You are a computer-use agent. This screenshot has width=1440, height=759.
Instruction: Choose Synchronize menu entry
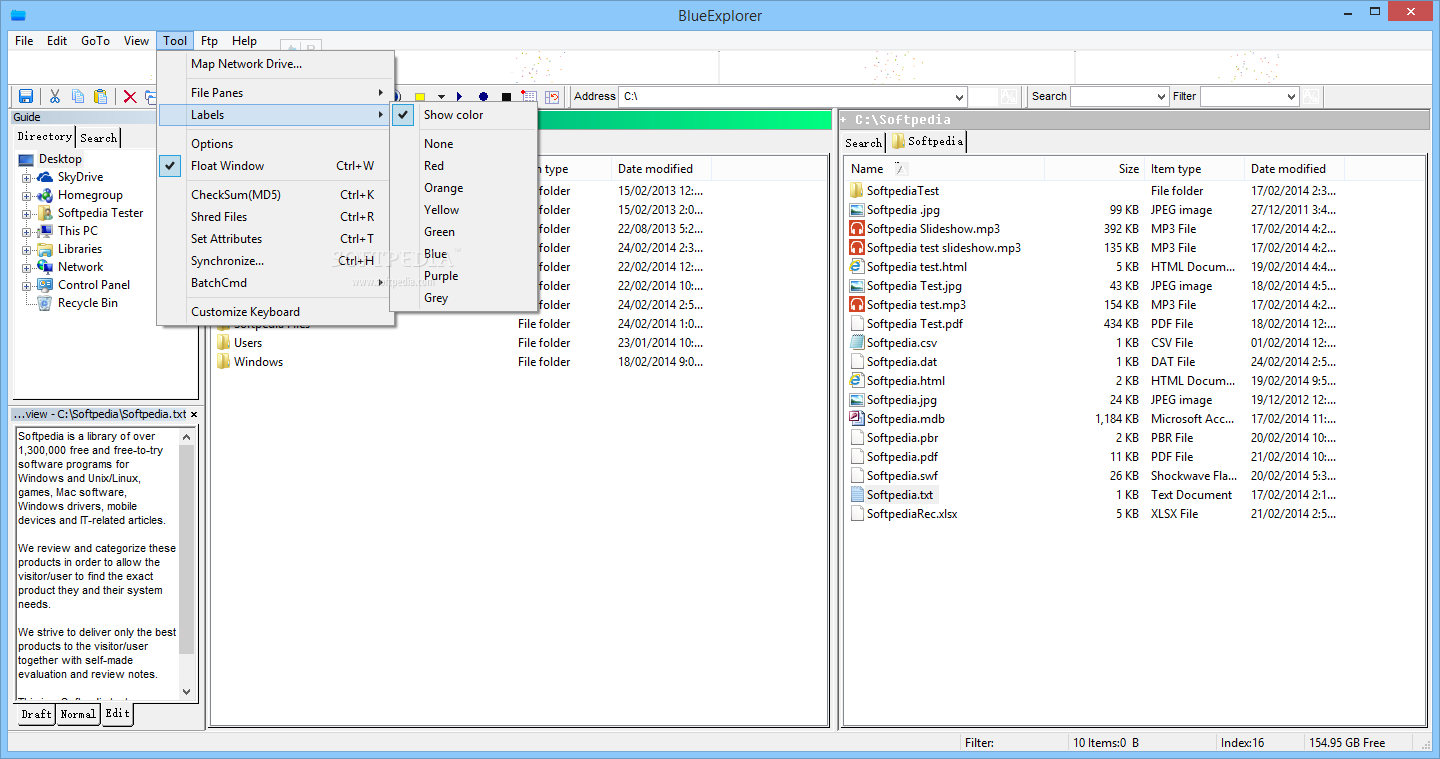pyautogui.click(x=276, y=261)
